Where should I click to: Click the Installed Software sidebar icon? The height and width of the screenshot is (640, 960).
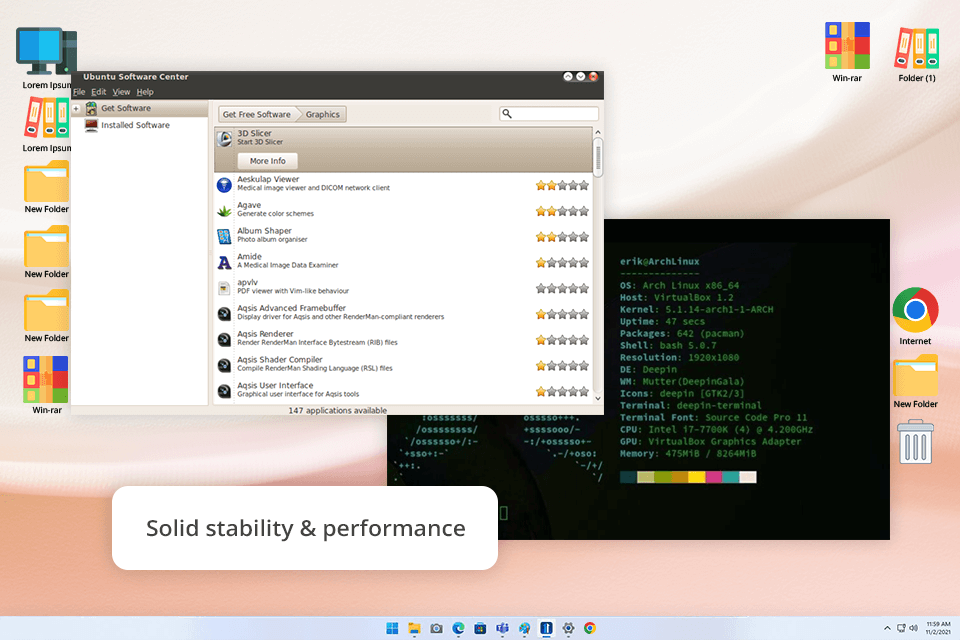click(91, 125)
